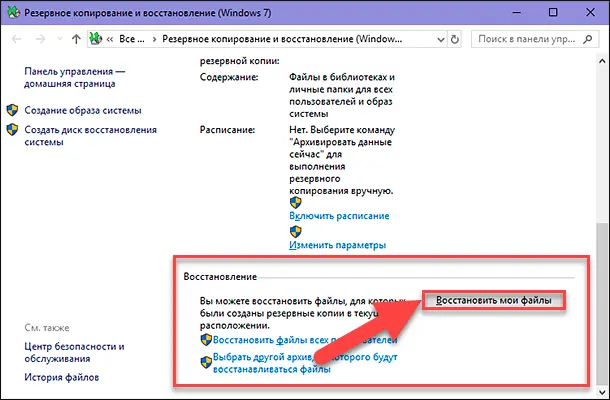610x400 pixels.
Task: Expand the address bar history dropdown
Action: point(441,39)
